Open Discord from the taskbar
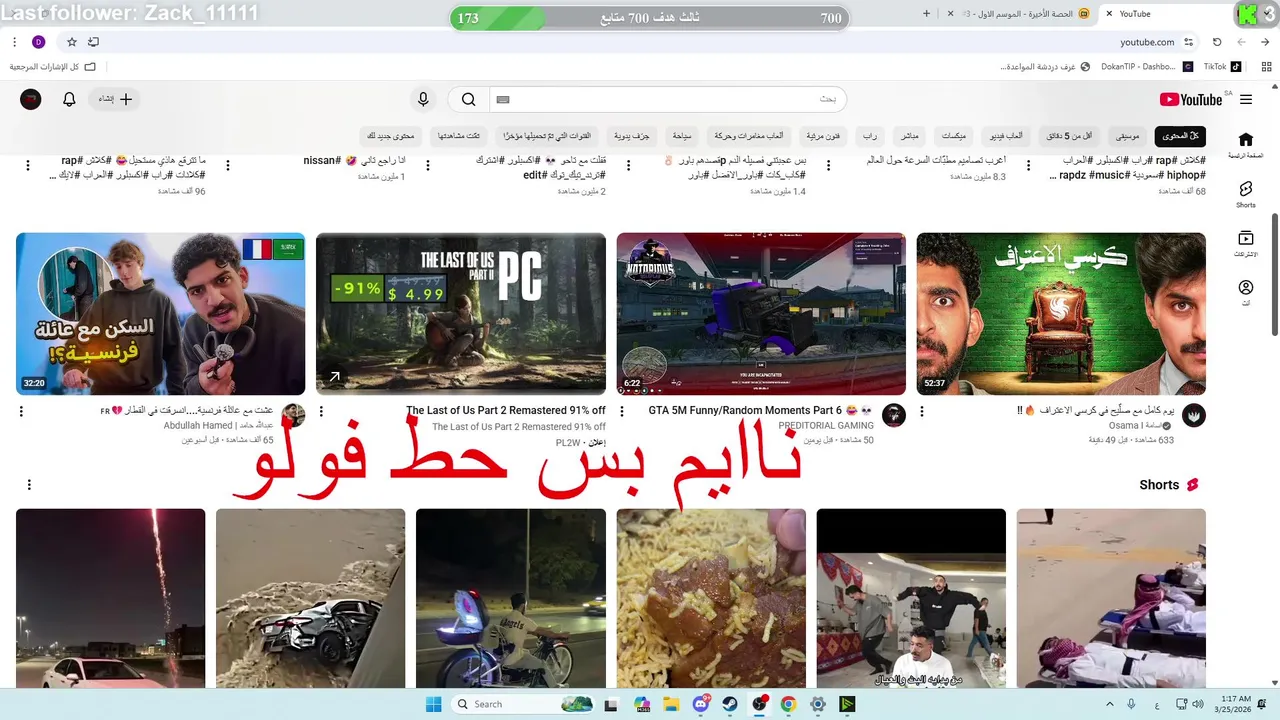The image size is (1280, 720). coord(701,704)
